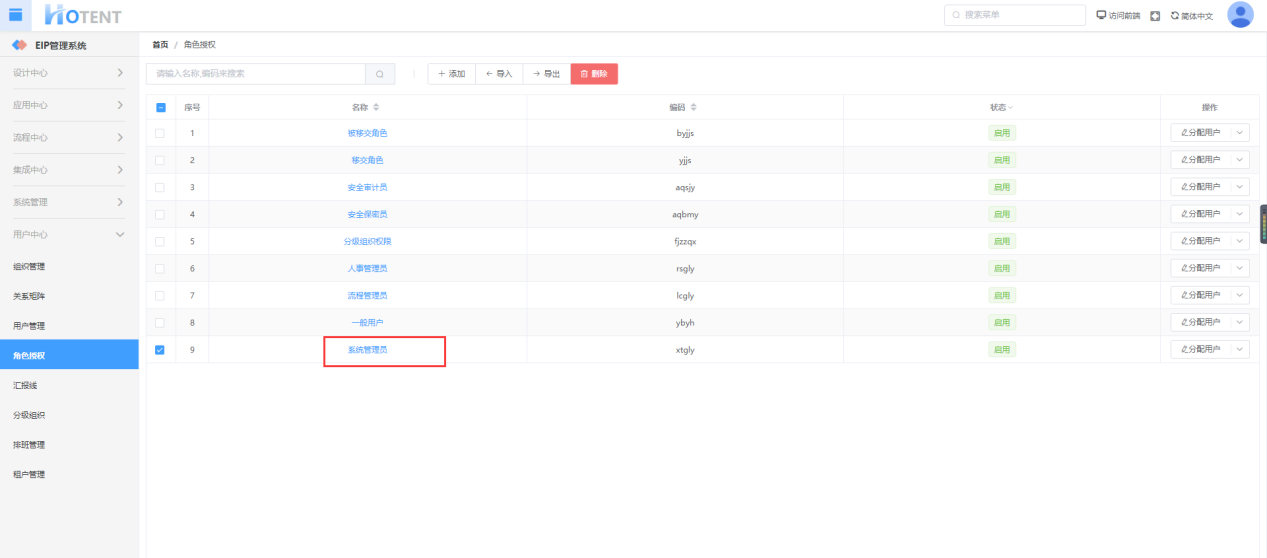Viewport: 1267px width, 558px height.
Task: Click 分配用户 for 移交角色 row
Action: (x=1201, y=160)
